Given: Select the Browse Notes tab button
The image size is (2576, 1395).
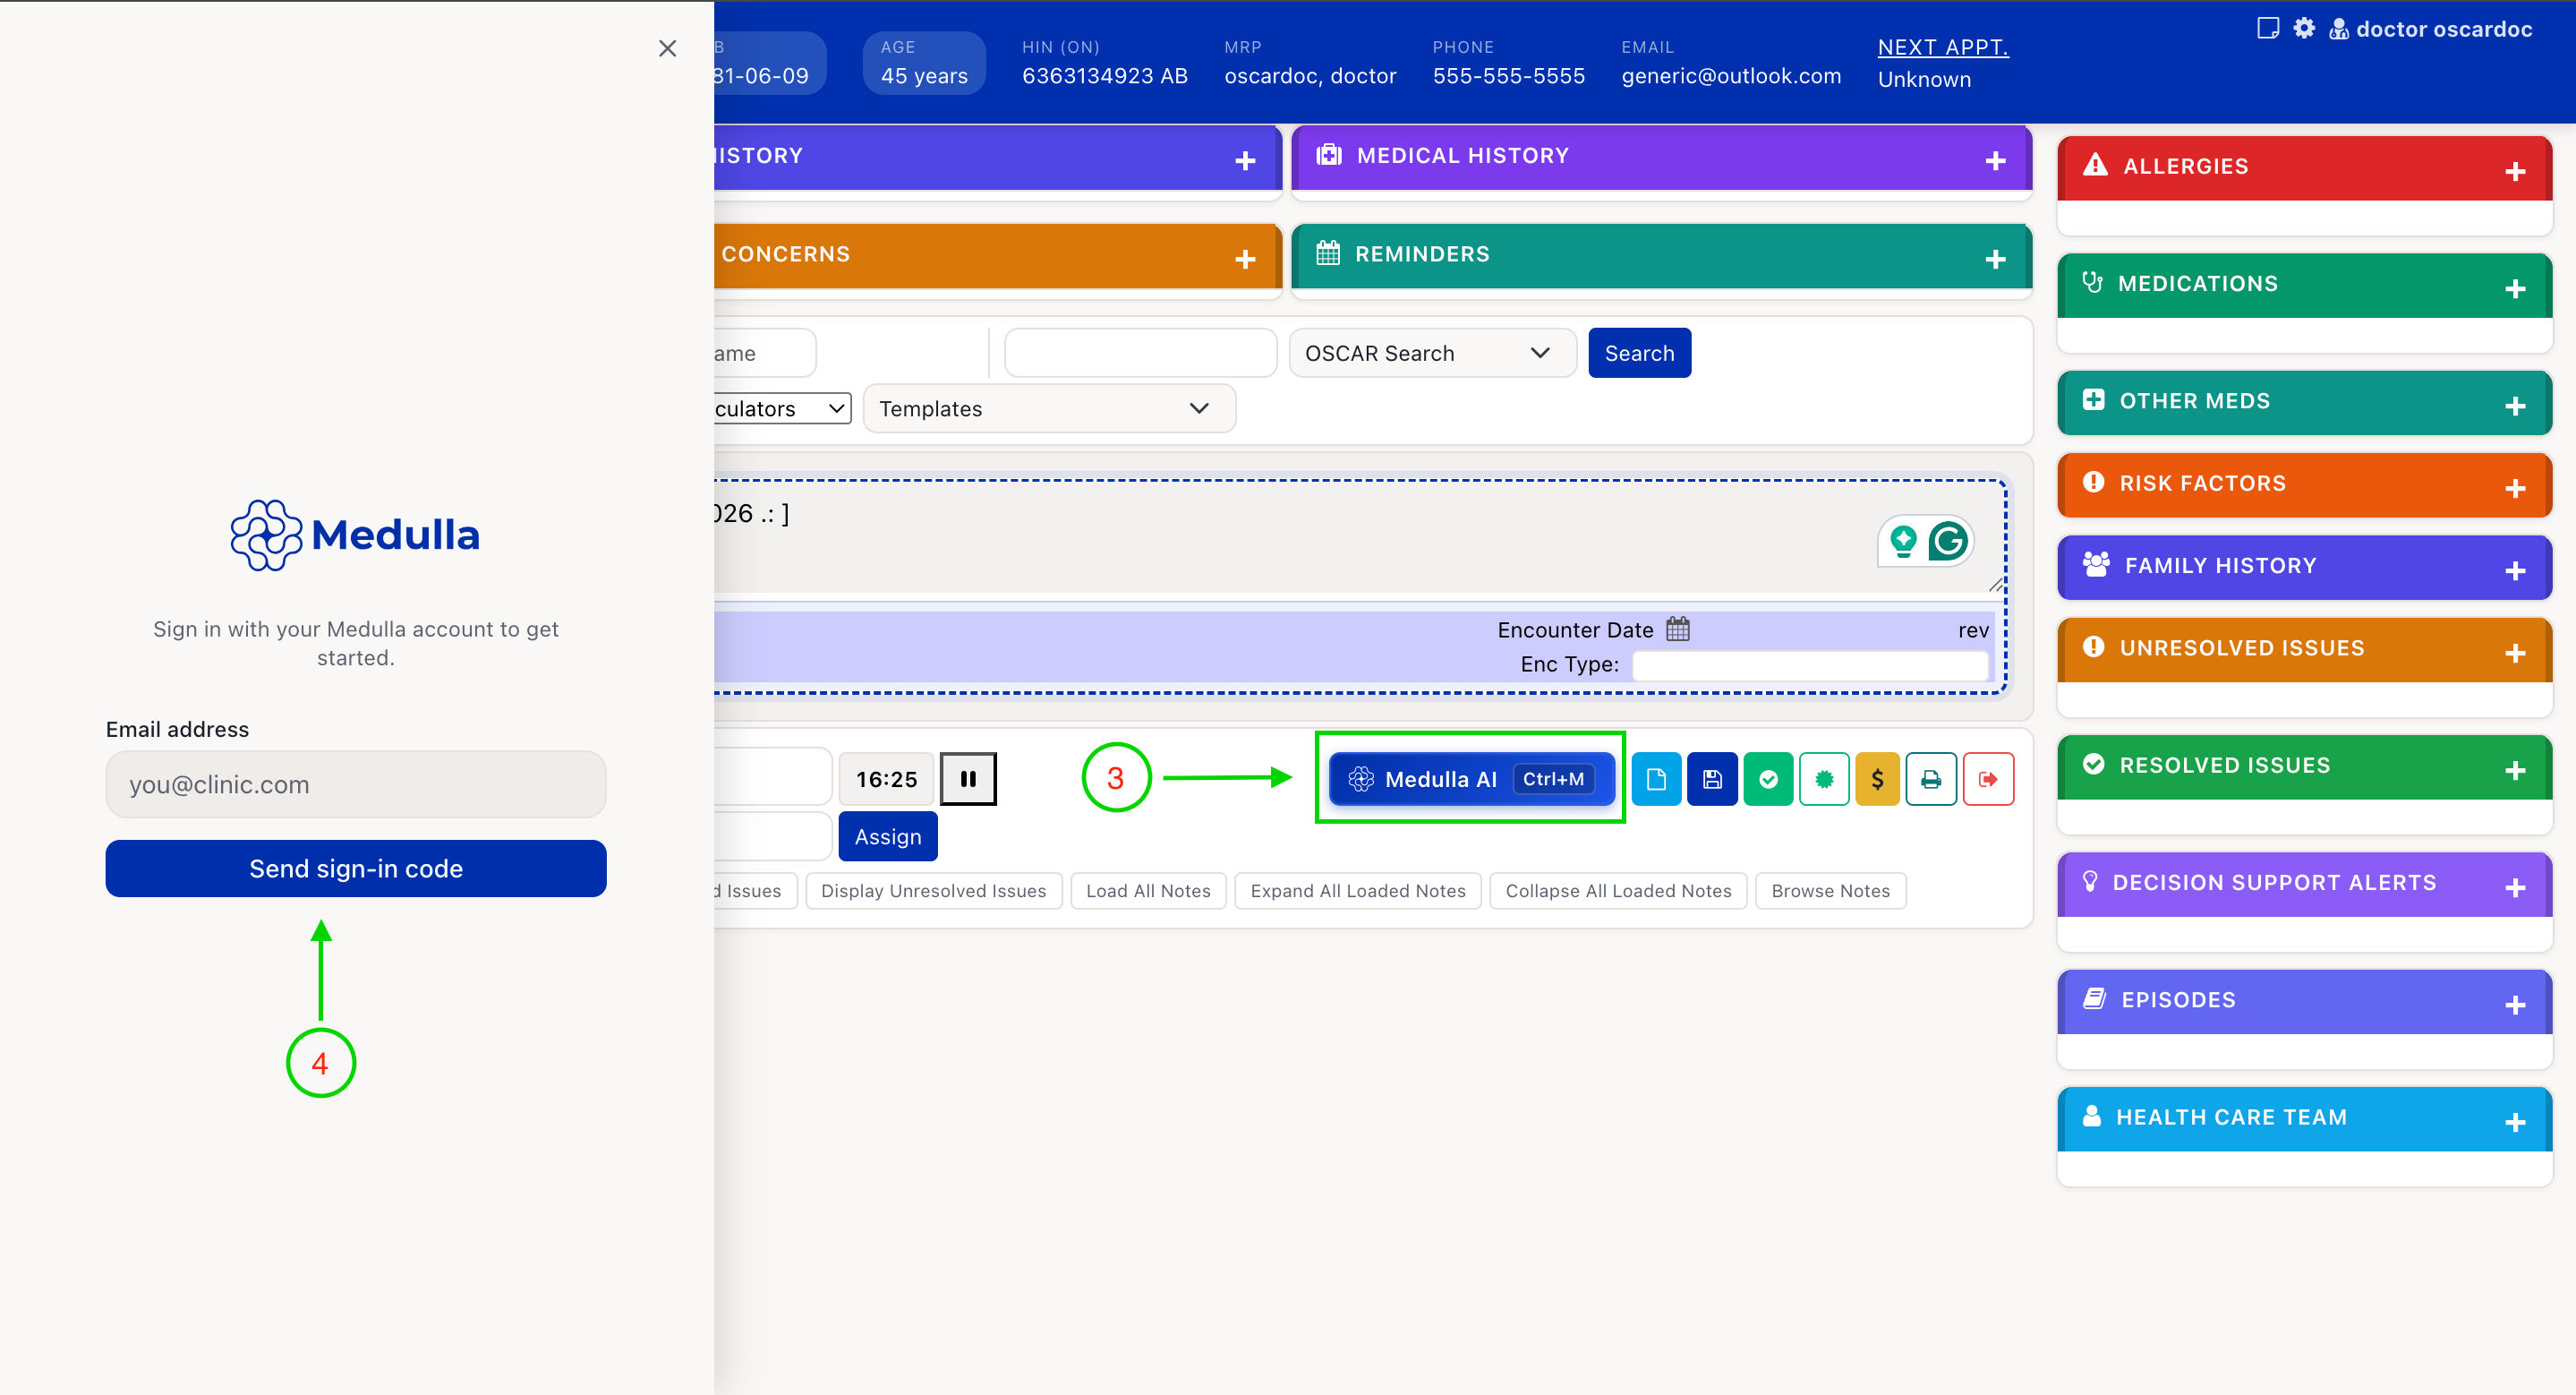Looking at the screenshot, I should [1830, 890].
